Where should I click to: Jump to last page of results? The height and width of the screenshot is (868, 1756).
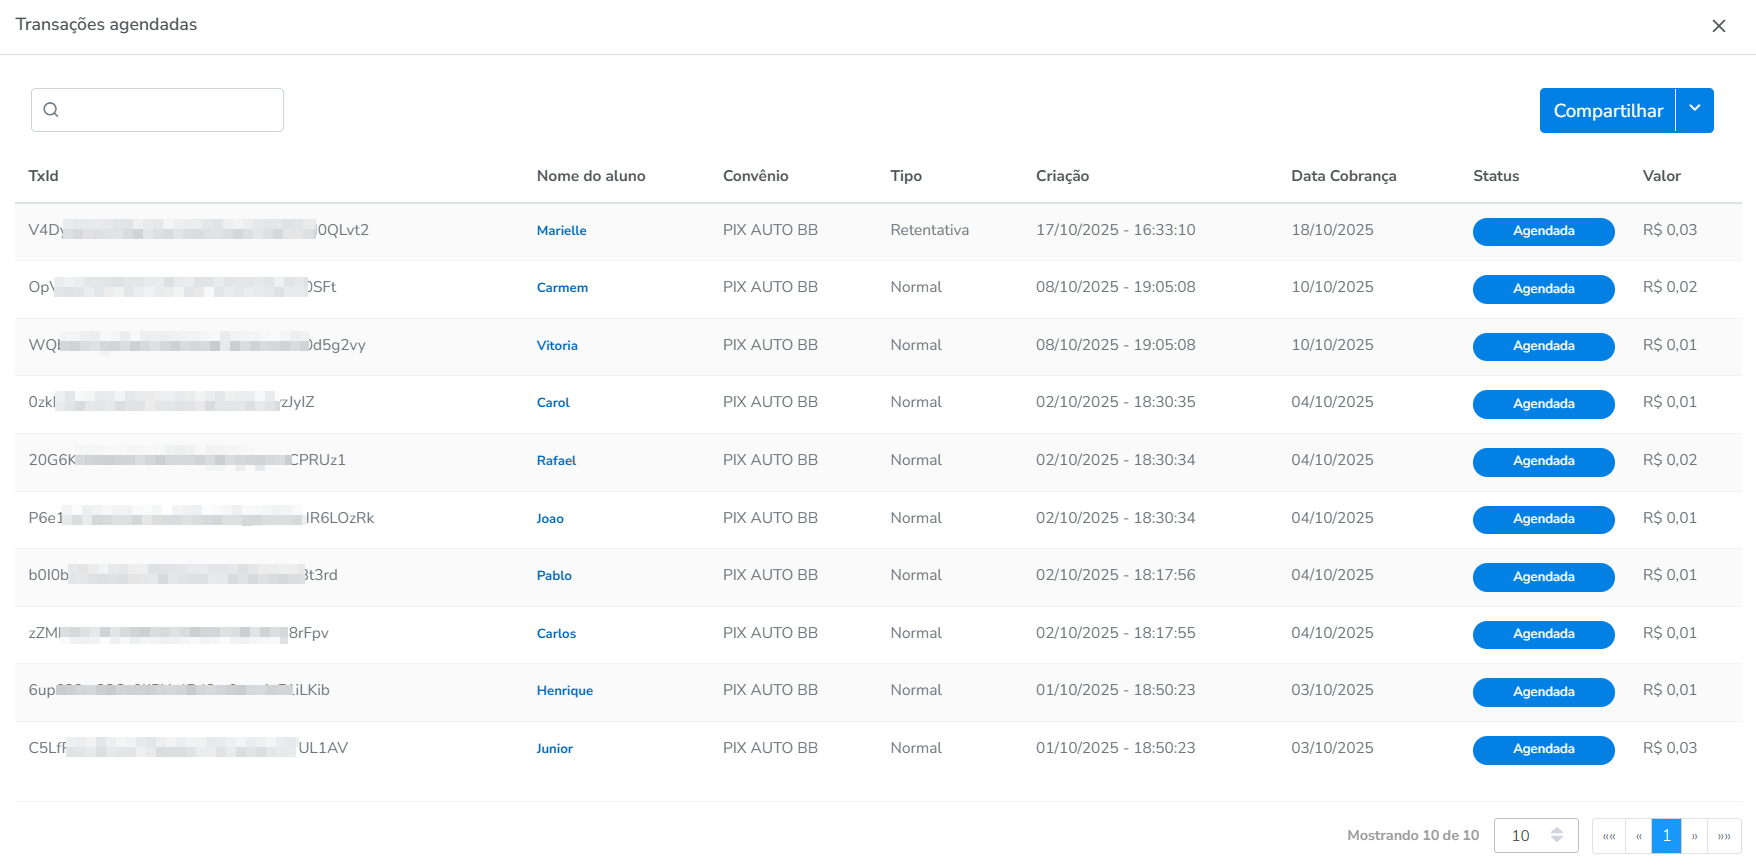tap(1724, 836)
